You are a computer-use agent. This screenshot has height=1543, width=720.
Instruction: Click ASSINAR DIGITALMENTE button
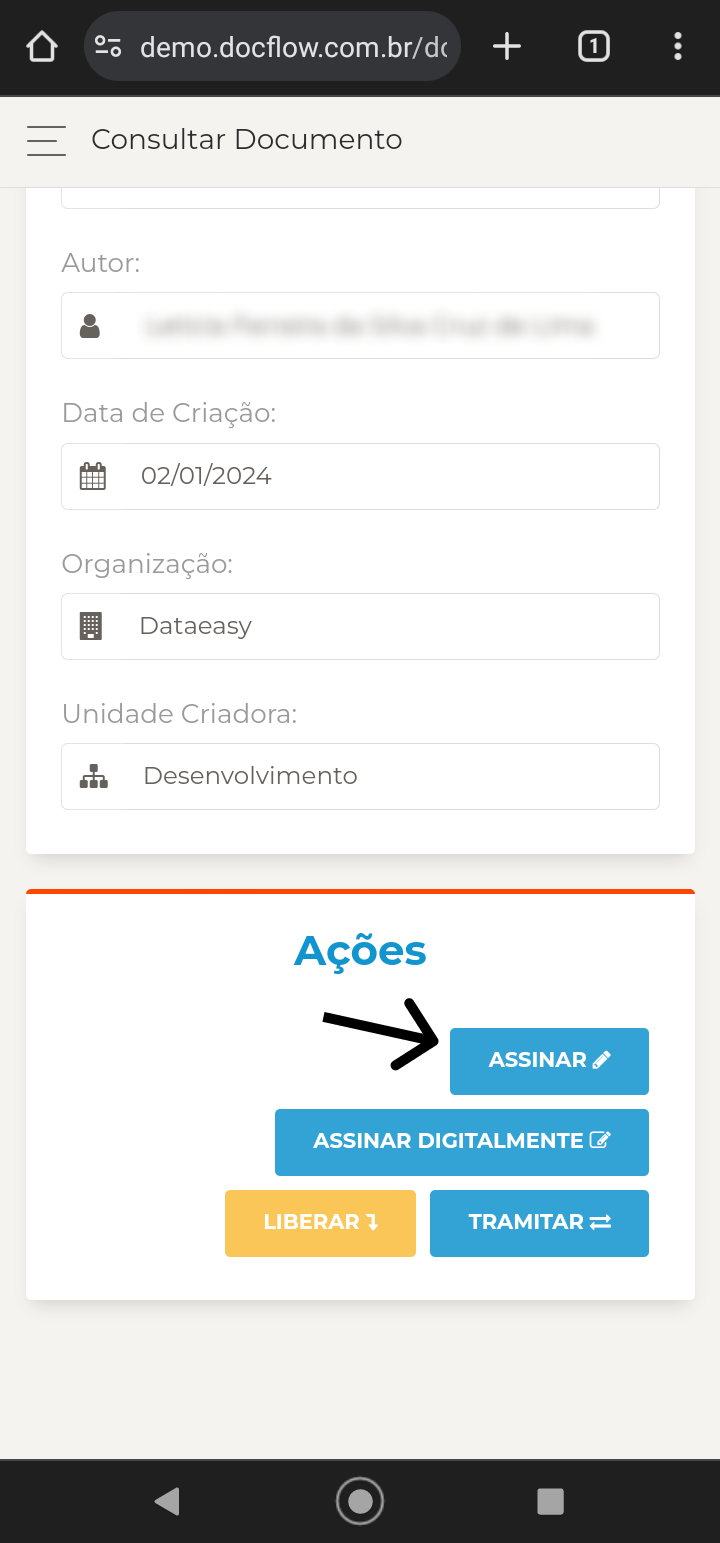click(x=462, y=1142)
